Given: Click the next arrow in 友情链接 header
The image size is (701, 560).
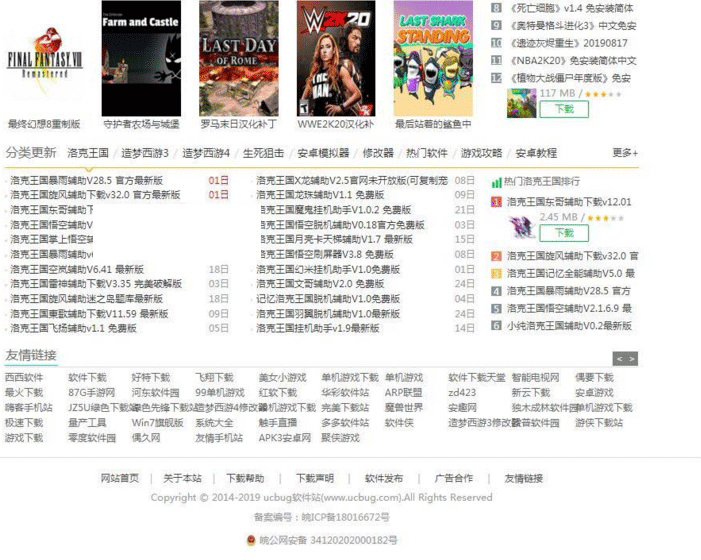Looking at the screenshot, I should pos(632,359).
